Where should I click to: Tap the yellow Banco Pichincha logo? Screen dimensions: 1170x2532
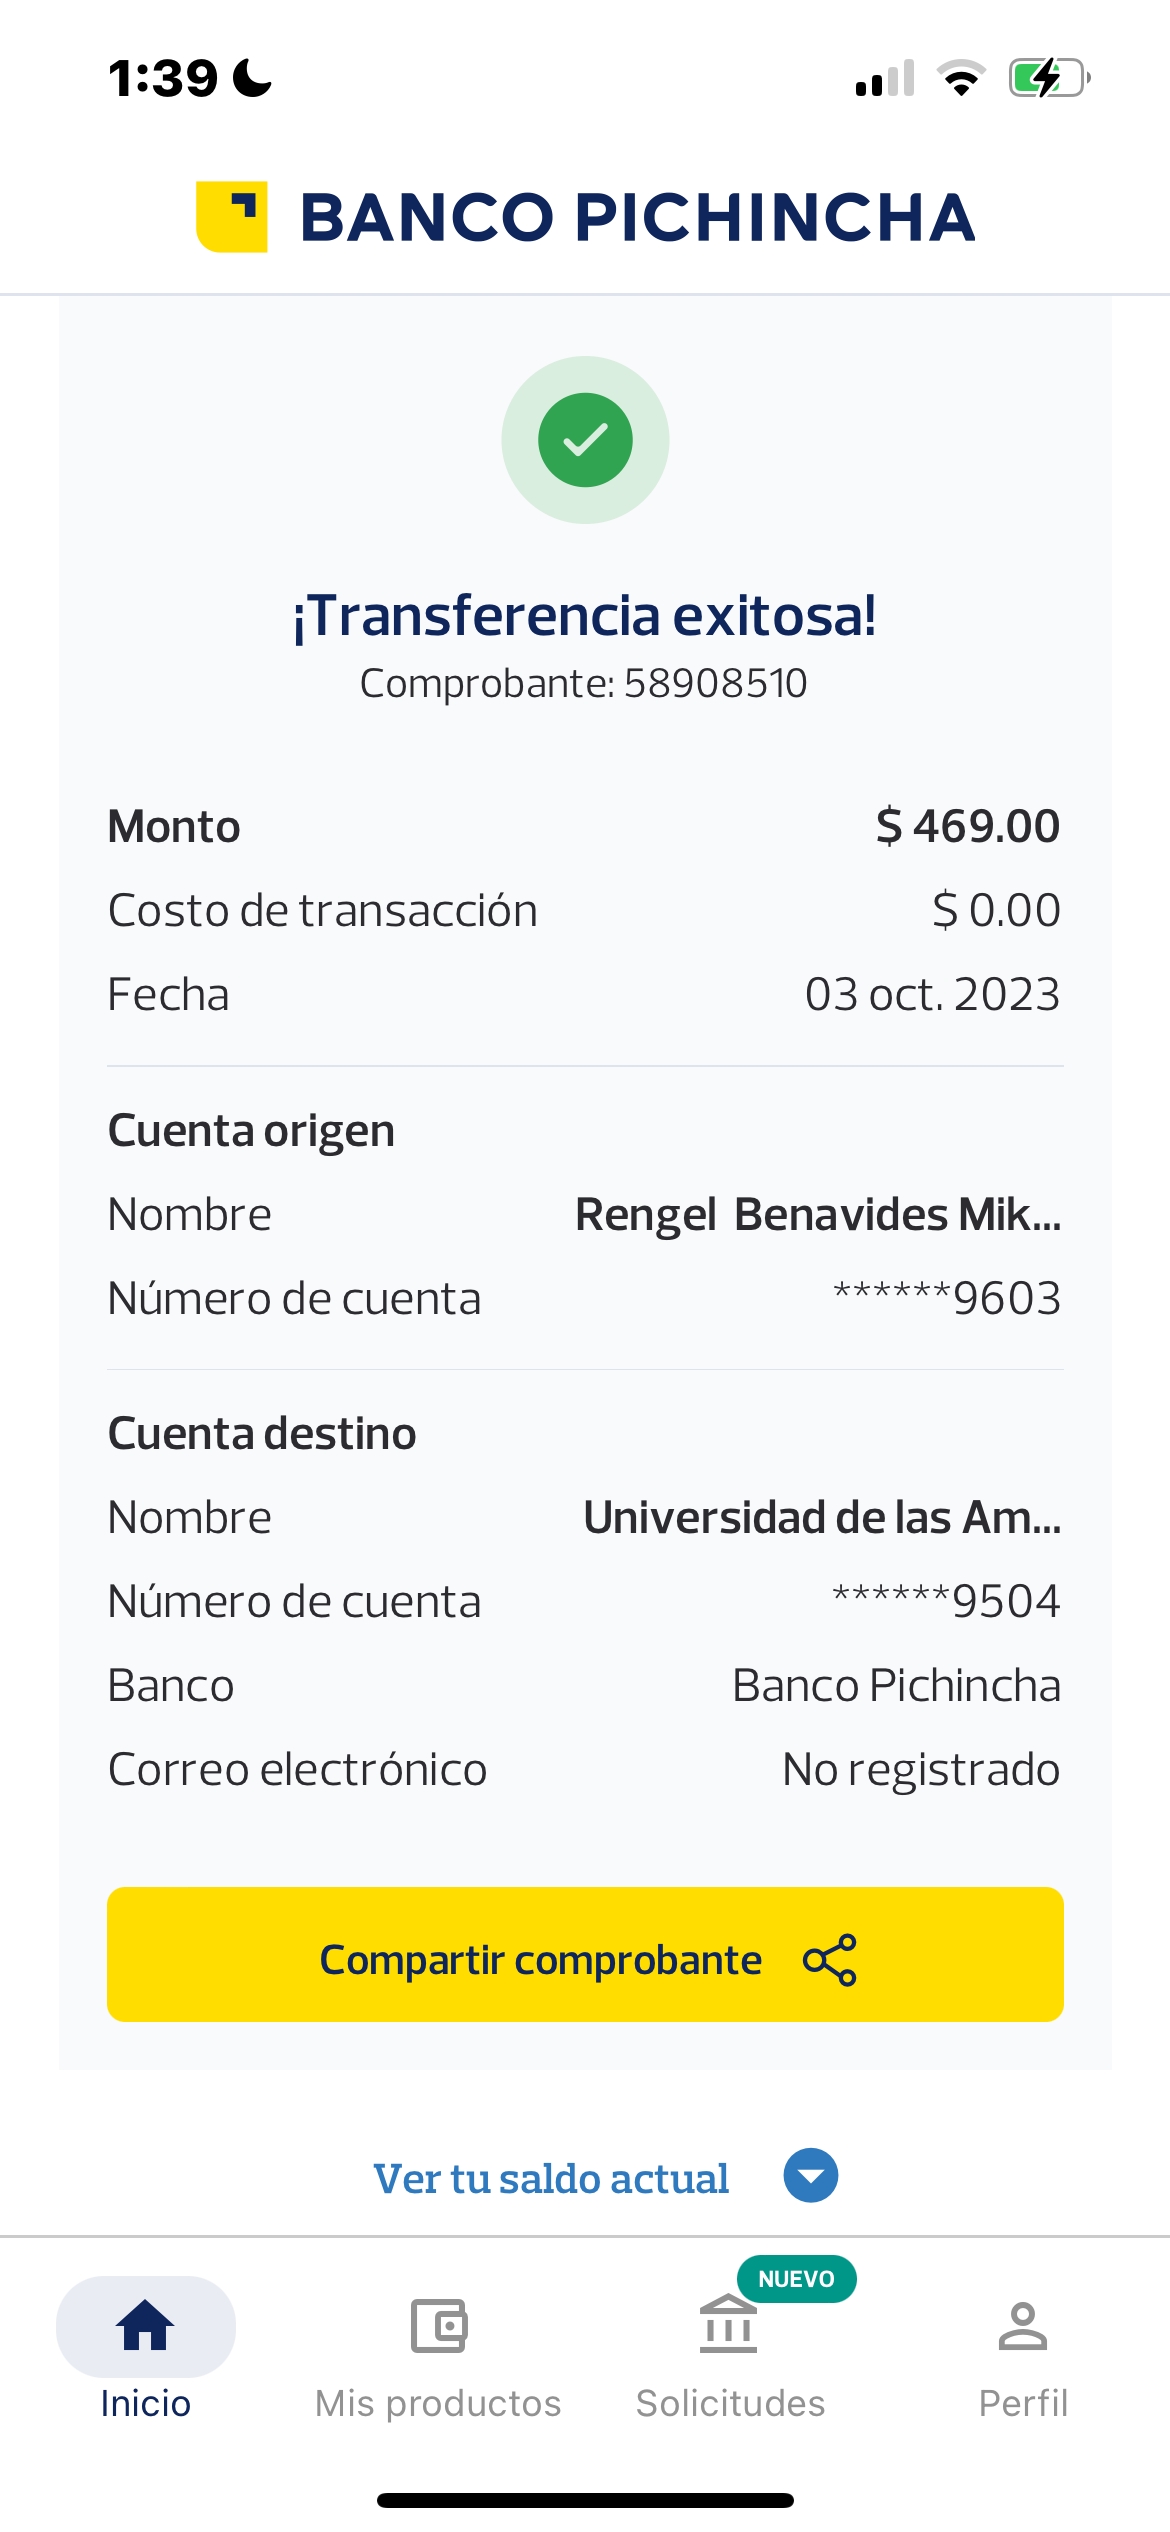point(232,217)
